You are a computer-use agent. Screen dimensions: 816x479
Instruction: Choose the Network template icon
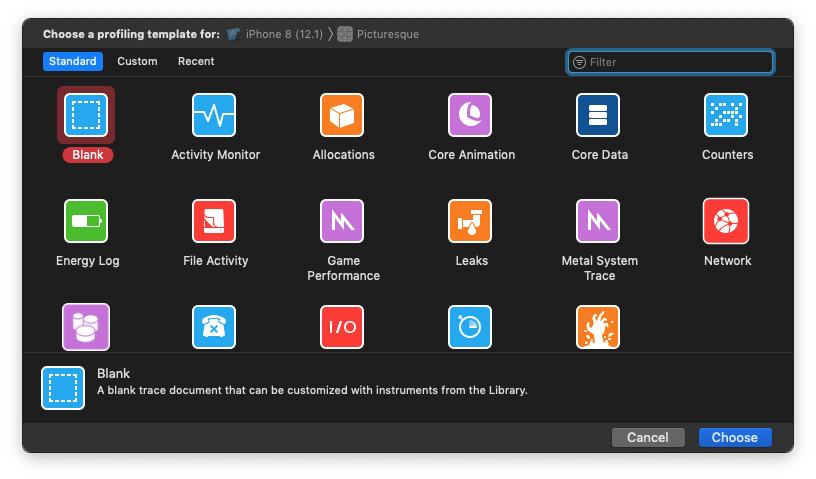tap(726, 221)
